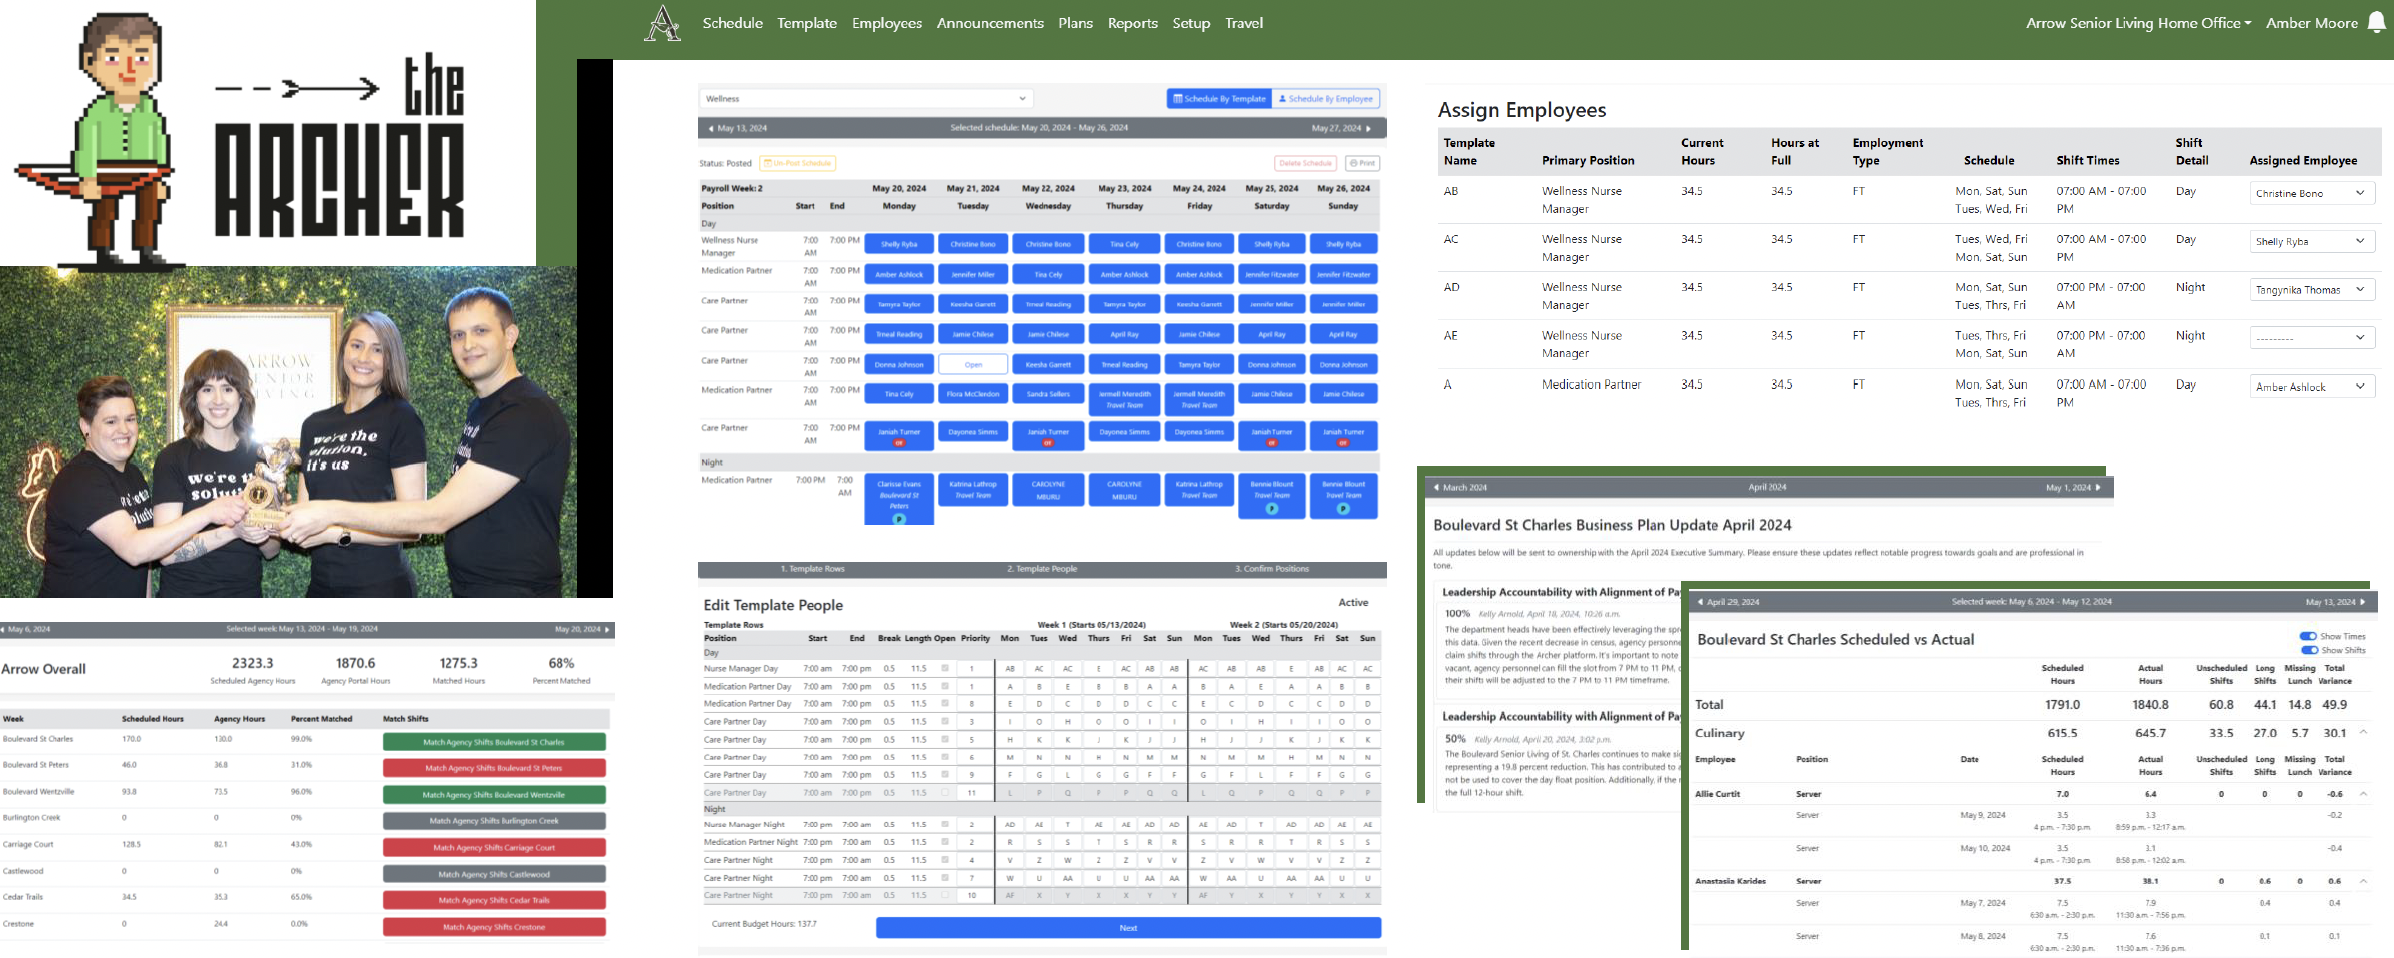Viewport: 2394px width, 958px height.
Task: Click the Delete Schedule button
Action: coord(1306,163)
